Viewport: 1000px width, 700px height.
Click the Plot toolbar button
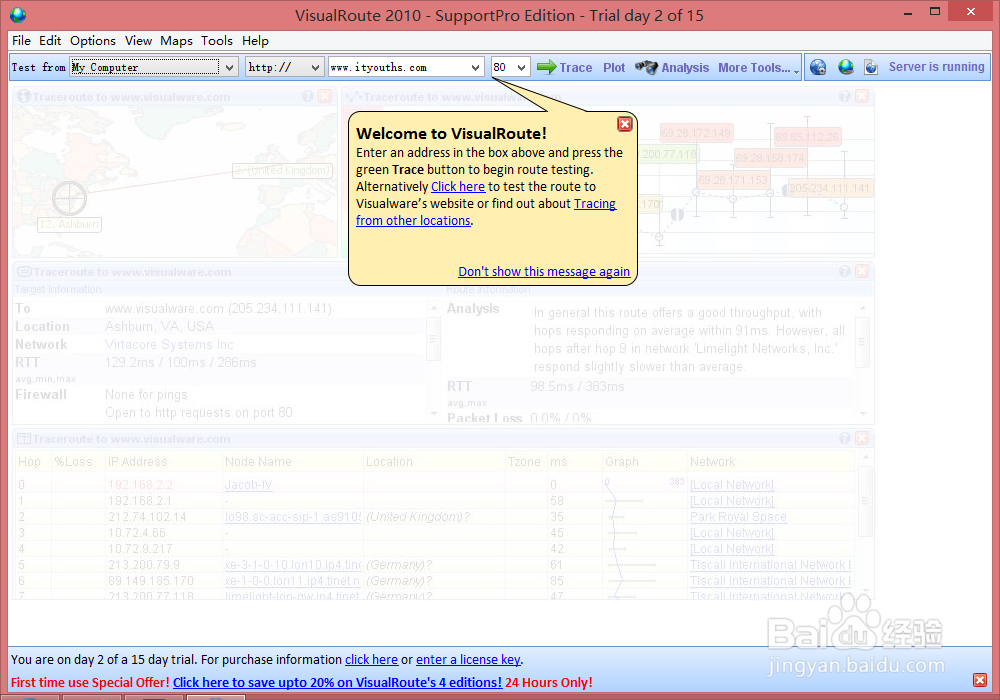[614, 68]
